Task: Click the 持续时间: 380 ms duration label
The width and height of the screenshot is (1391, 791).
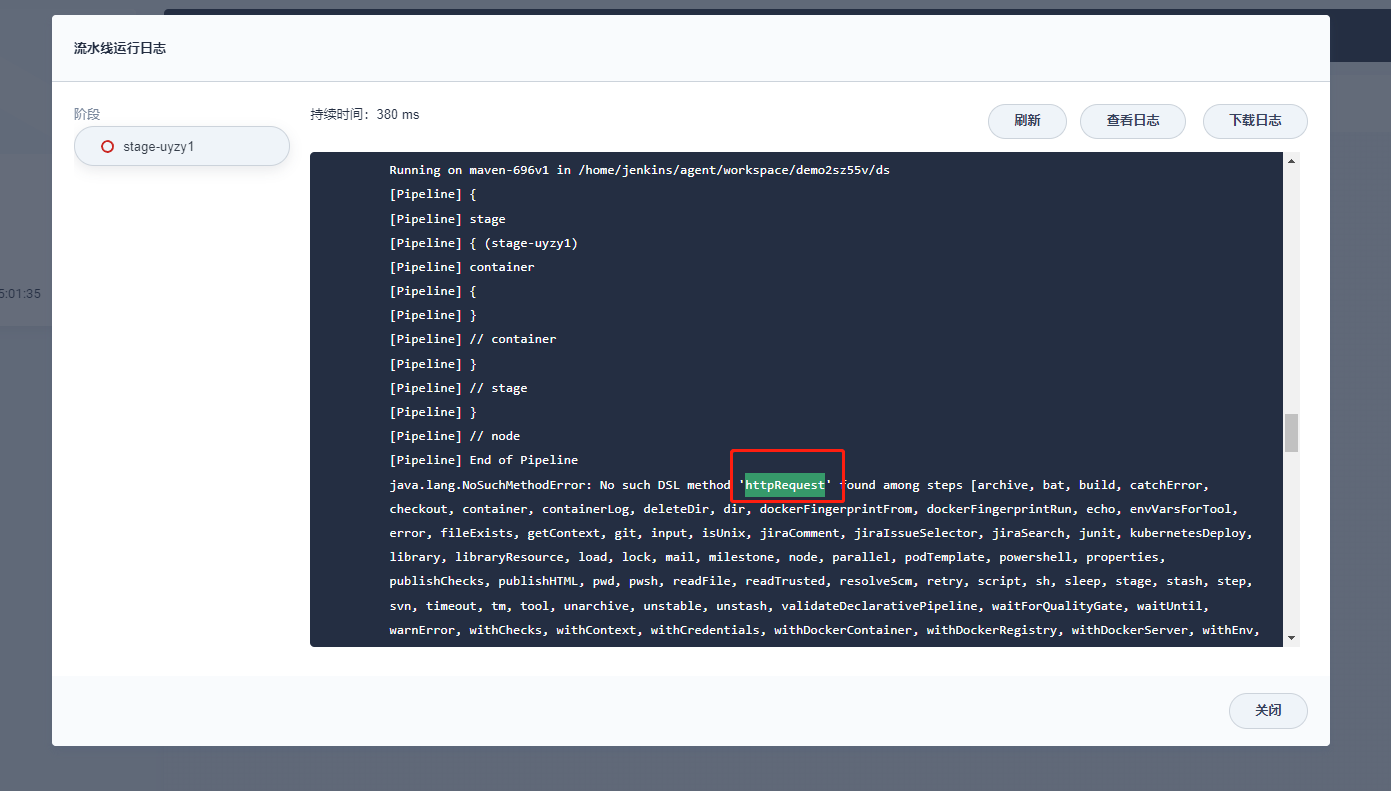Action: 365,115
